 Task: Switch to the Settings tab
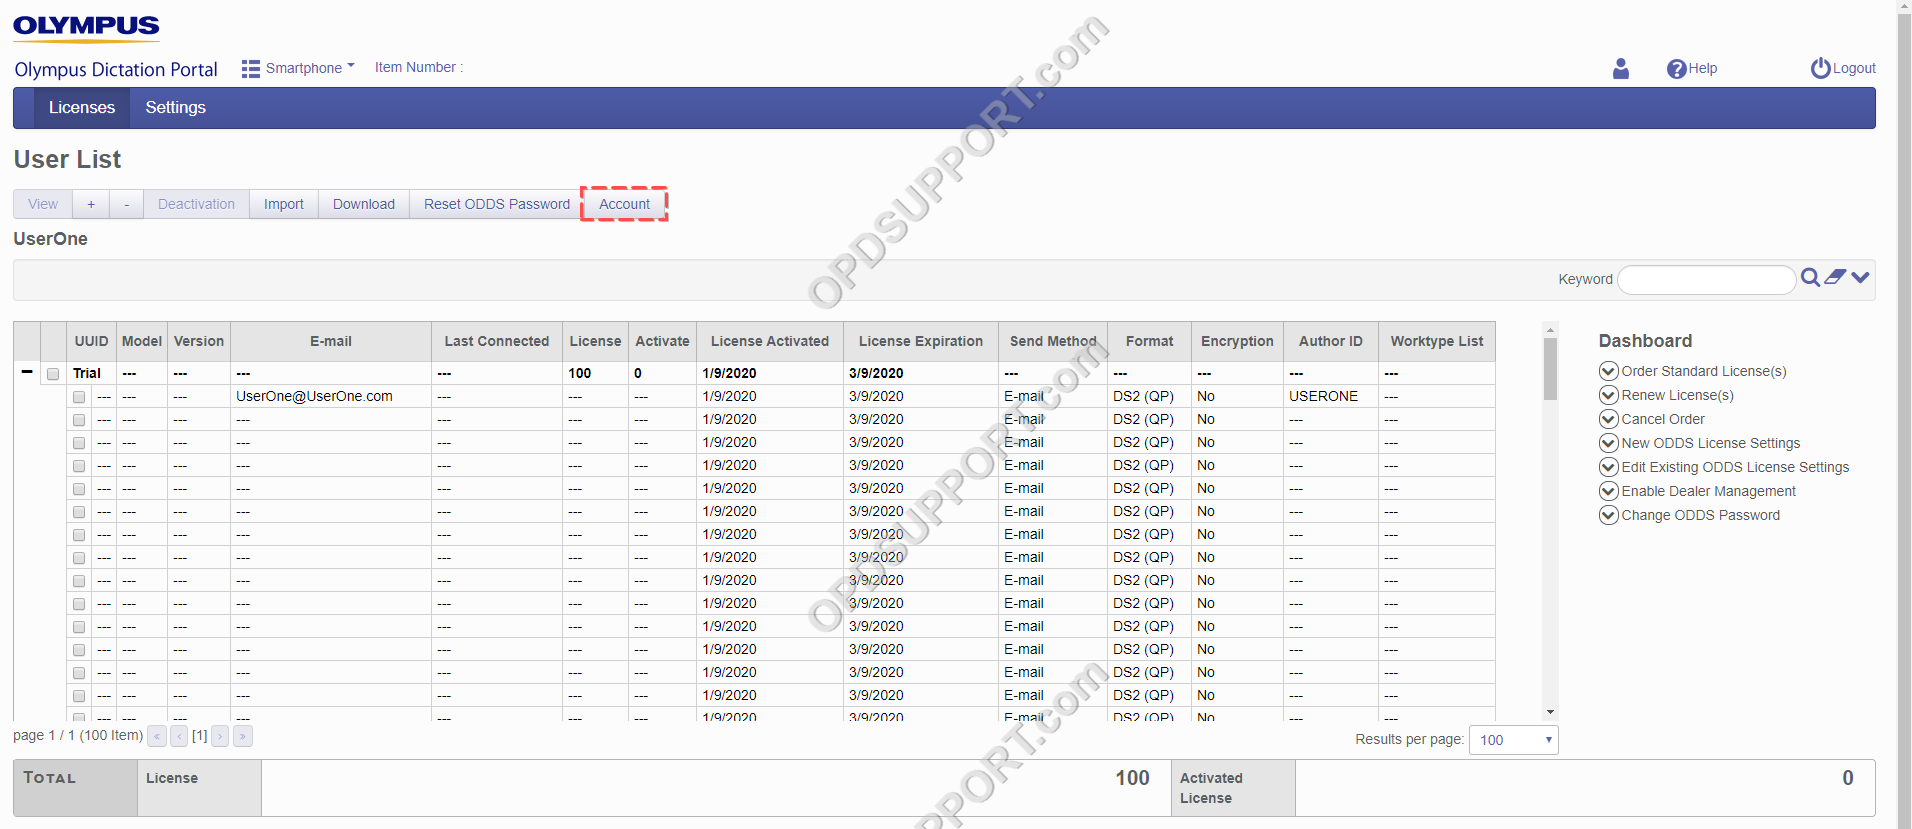coord(175,107)
